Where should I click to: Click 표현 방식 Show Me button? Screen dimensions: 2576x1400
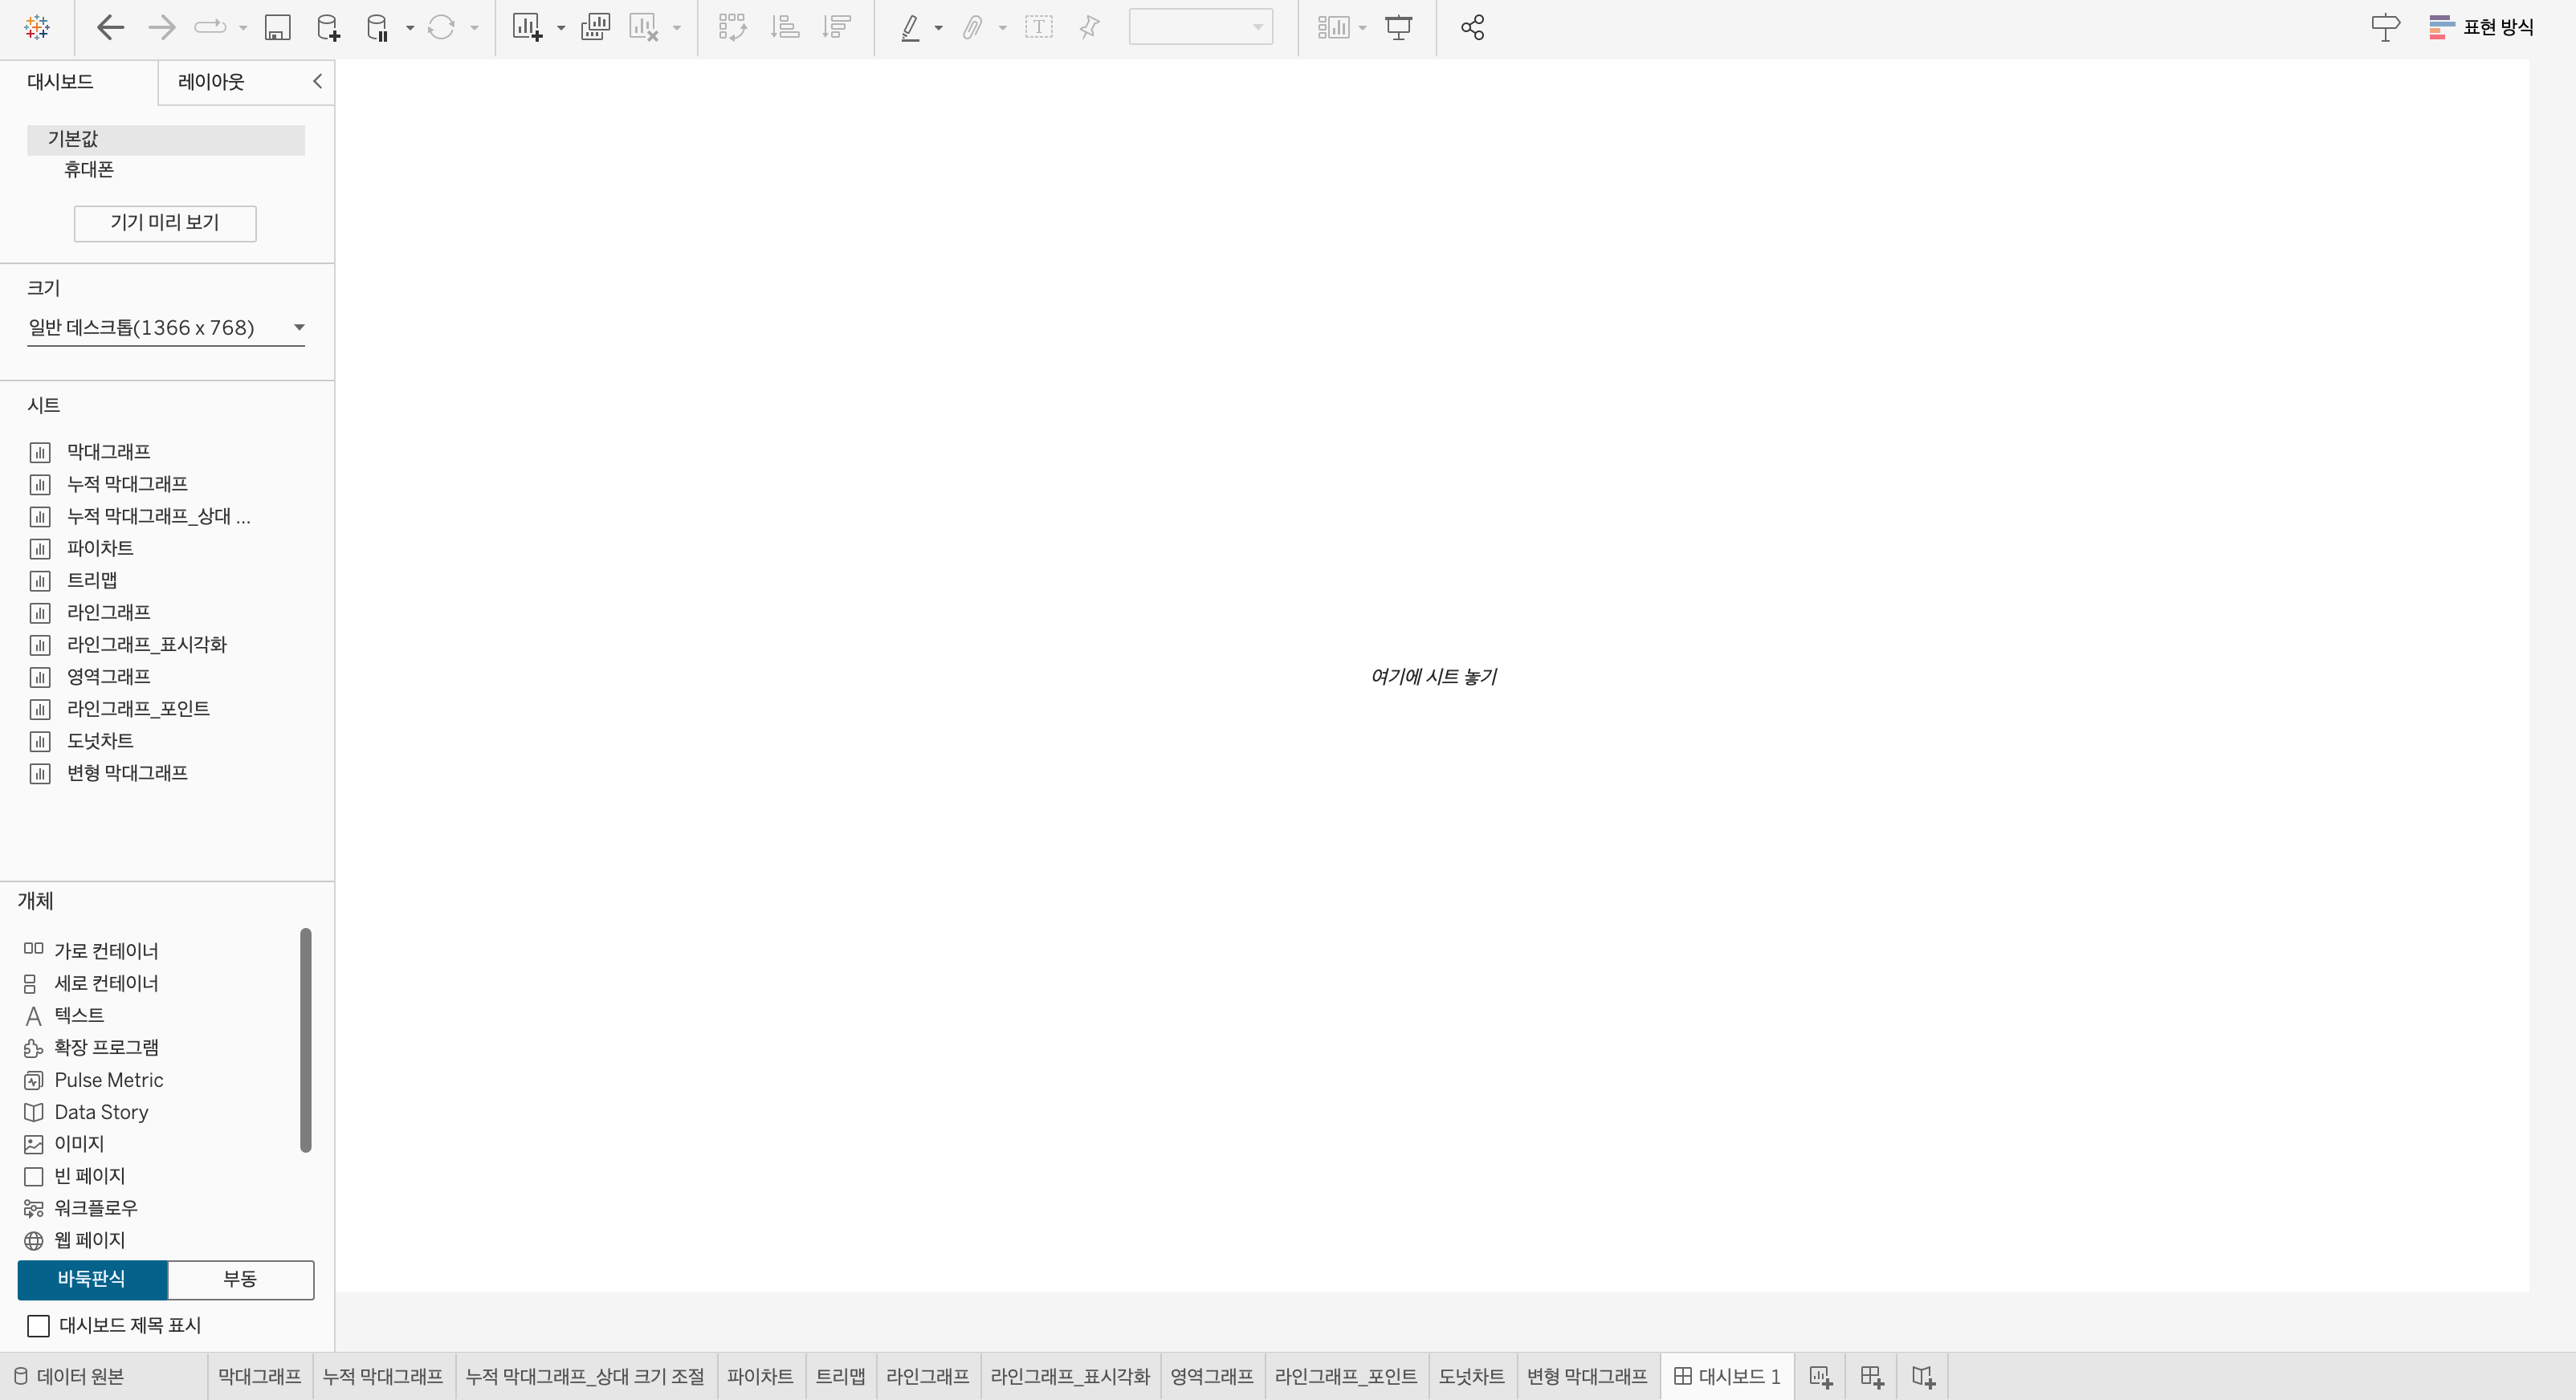click(x=2481, y=27)
